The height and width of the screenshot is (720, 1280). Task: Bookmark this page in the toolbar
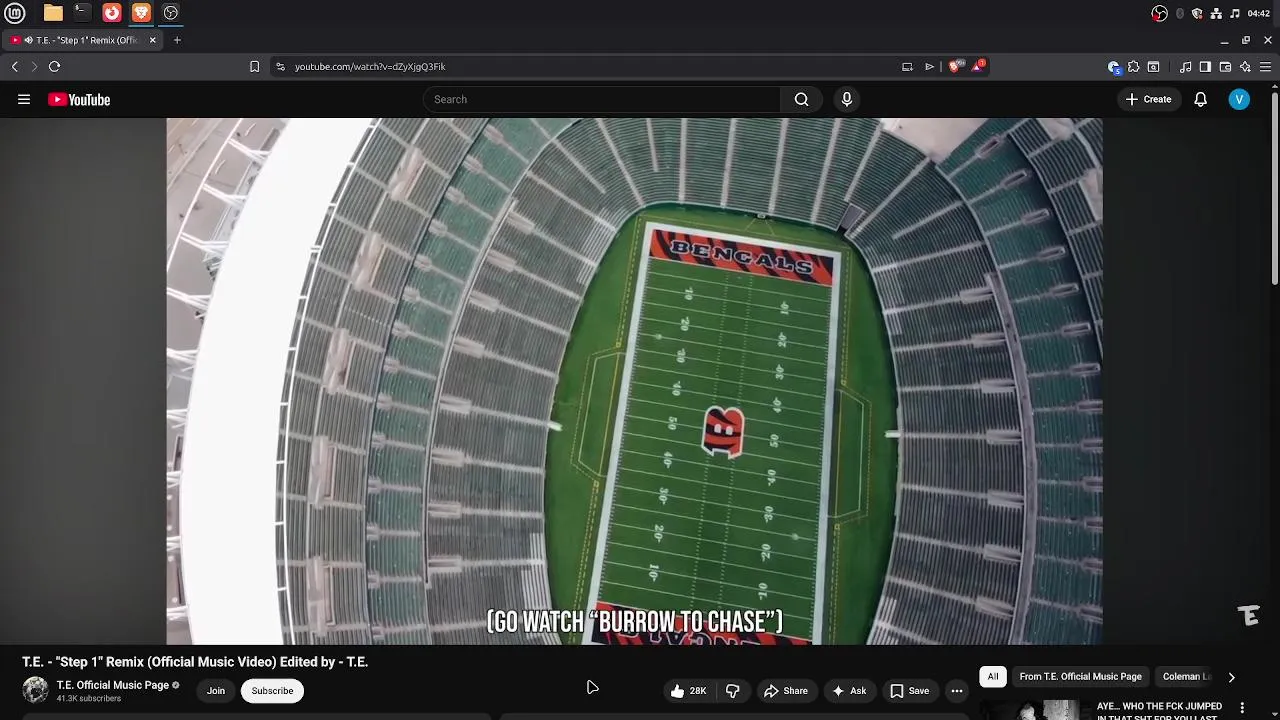click(x=254, y=67)
